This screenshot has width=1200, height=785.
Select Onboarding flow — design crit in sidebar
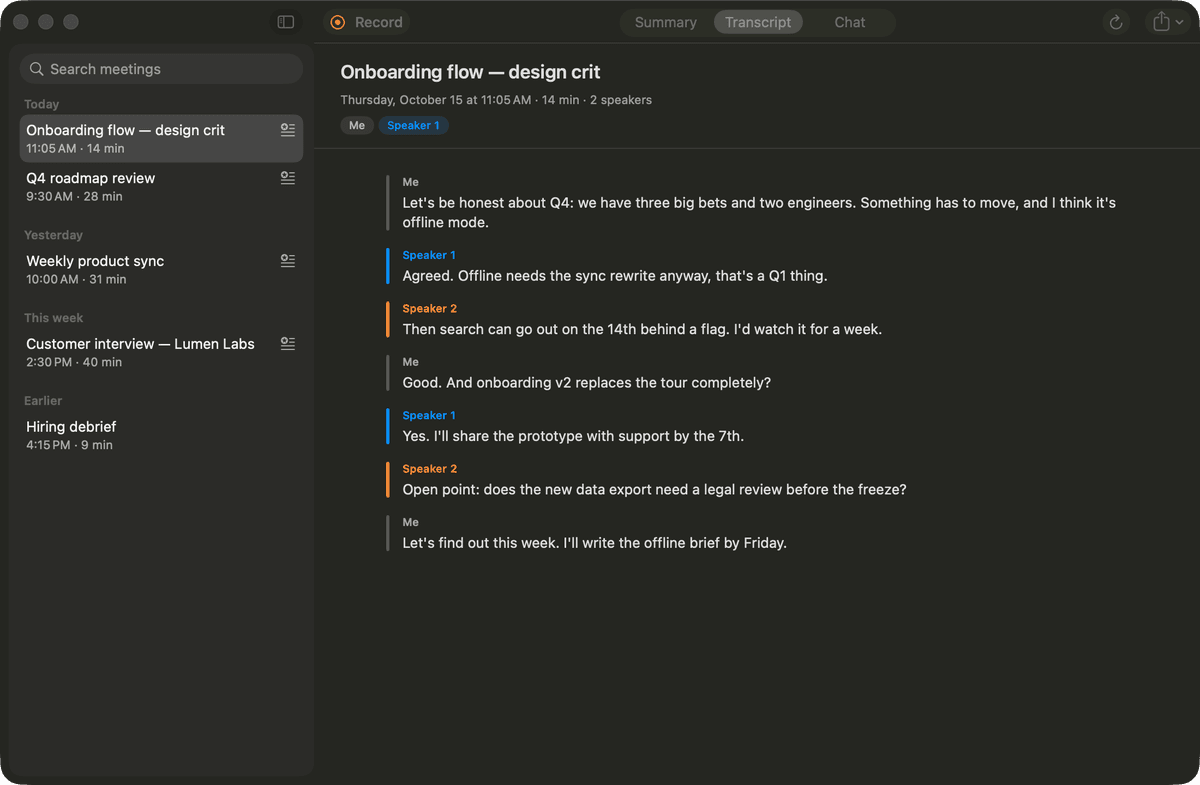click(x=161, y=139)
